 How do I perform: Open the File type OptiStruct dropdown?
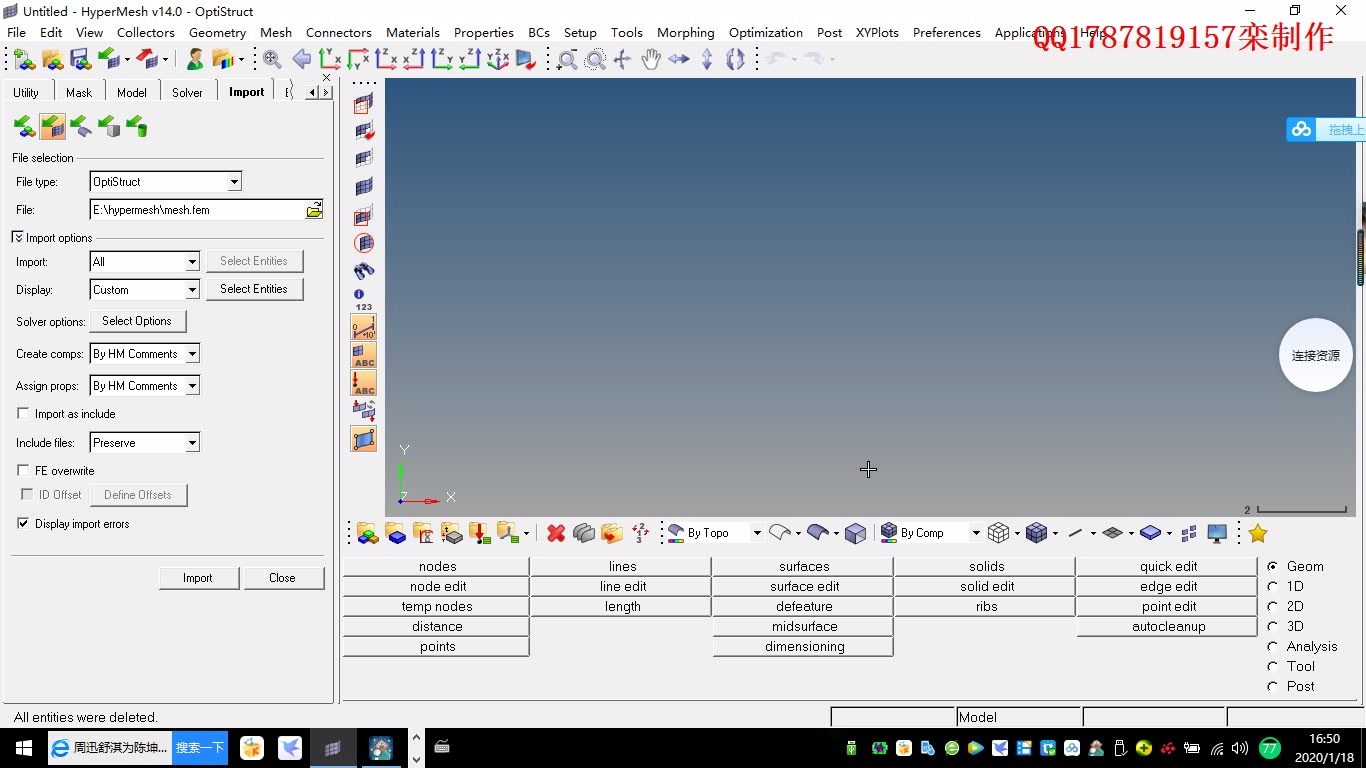pos(234,182)
